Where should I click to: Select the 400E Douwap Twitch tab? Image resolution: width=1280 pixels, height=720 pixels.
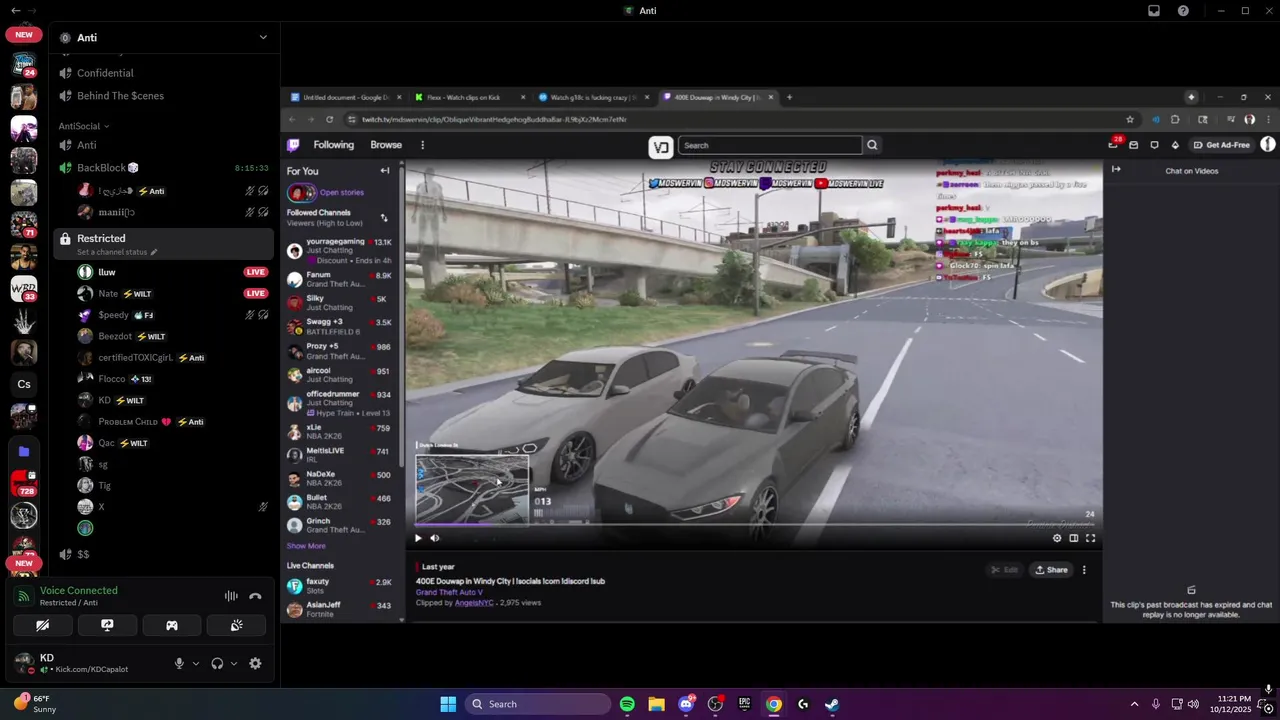coord(717,97)
